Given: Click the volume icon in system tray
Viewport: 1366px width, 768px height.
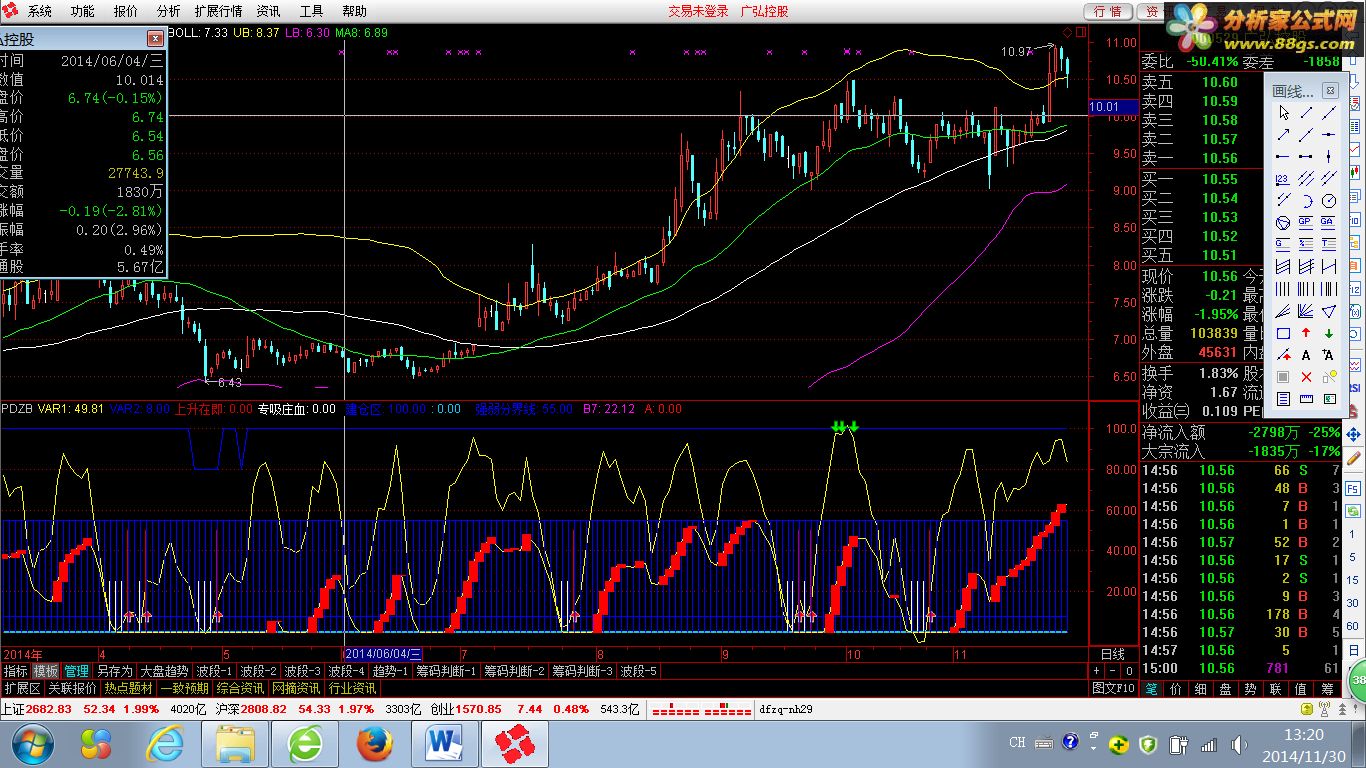Looking at the screenshot, I should point(1239,743).
